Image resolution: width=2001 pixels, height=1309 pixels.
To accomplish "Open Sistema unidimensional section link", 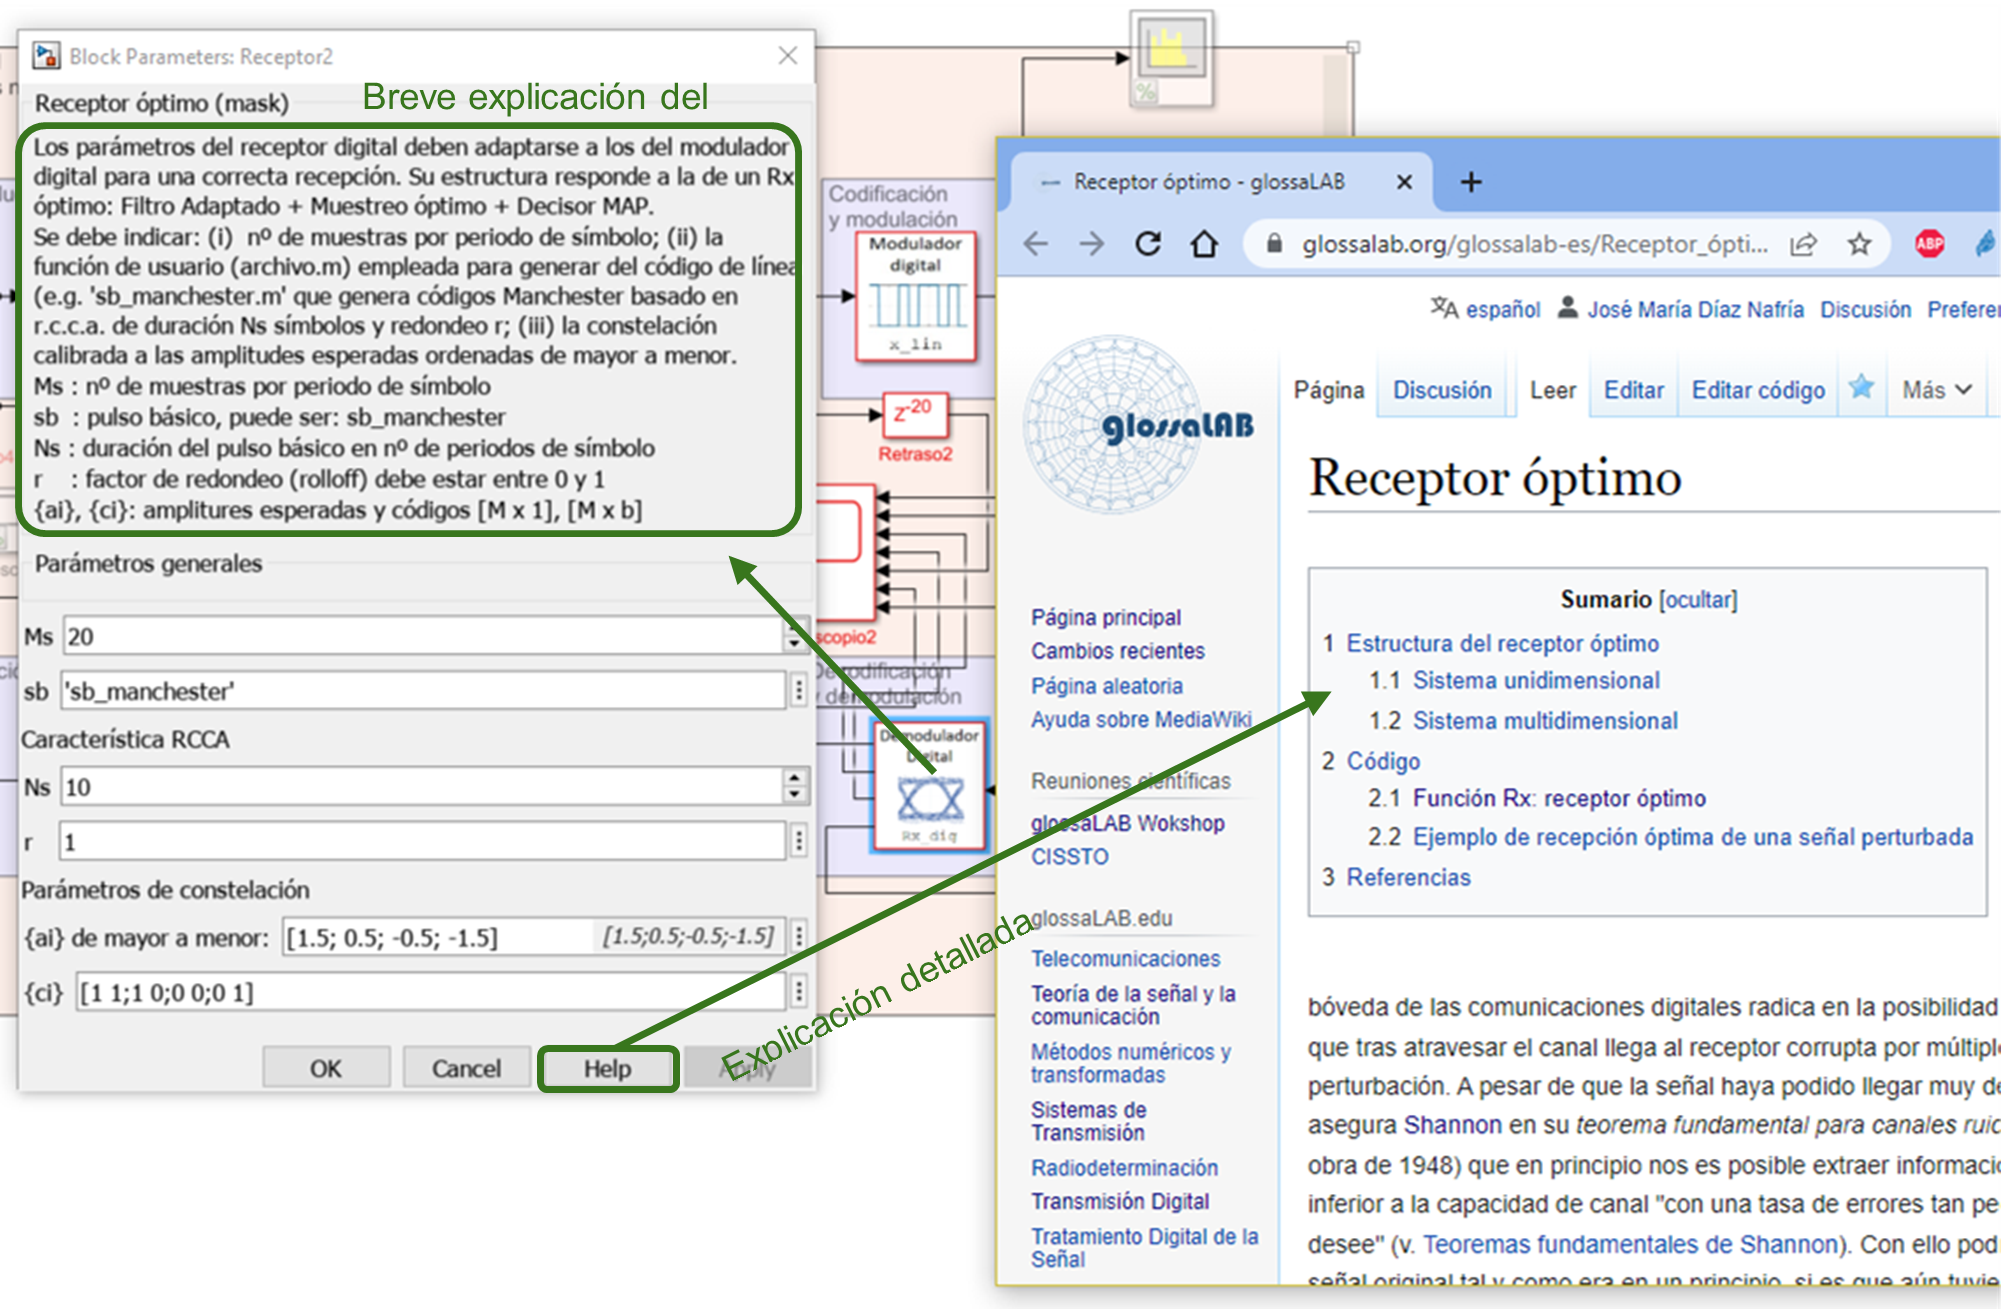I will click(1536, 680).
